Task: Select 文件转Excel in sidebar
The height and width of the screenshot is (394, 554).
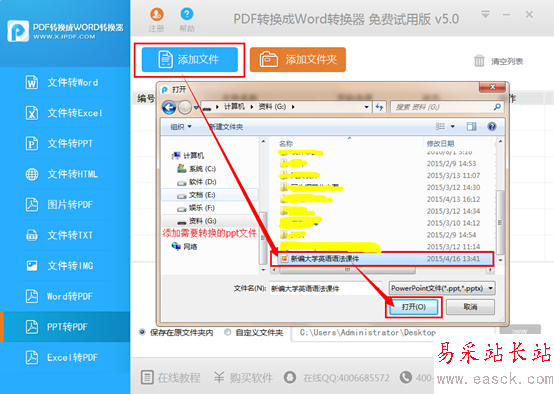Action: coord(65,113)
